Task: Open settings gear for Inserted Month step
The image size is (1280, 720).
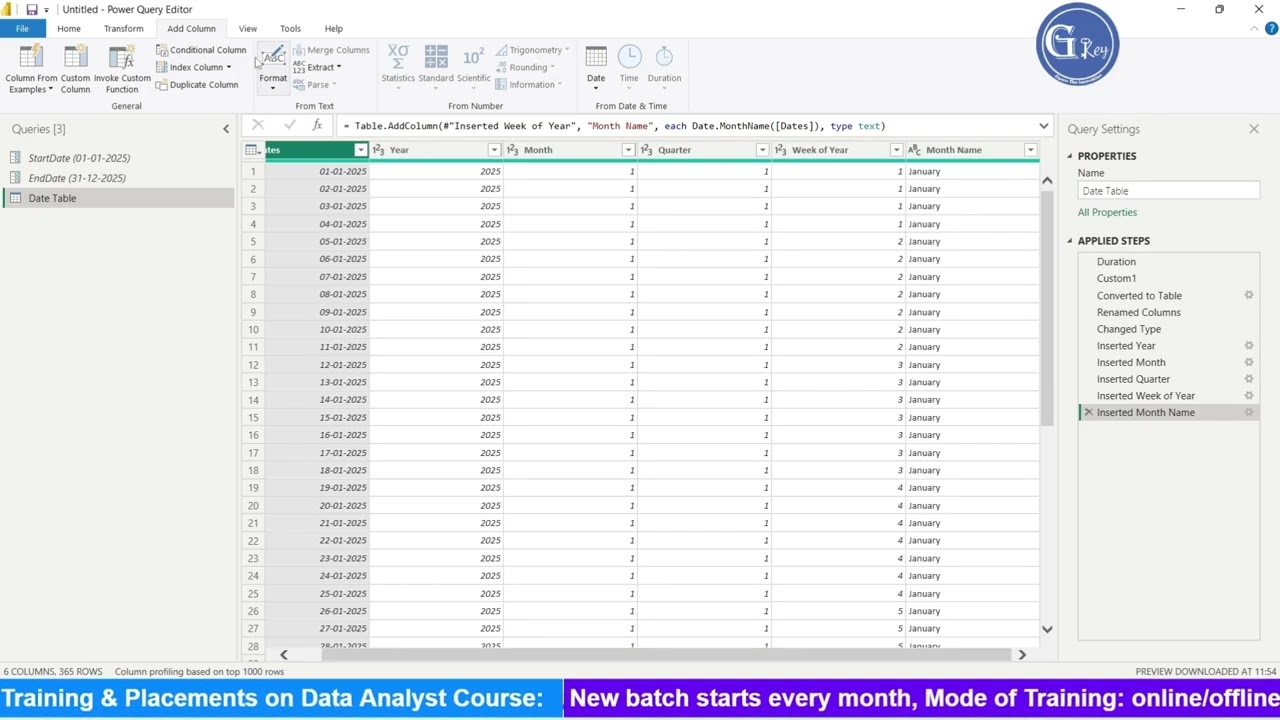Action: click(1249, 362)
